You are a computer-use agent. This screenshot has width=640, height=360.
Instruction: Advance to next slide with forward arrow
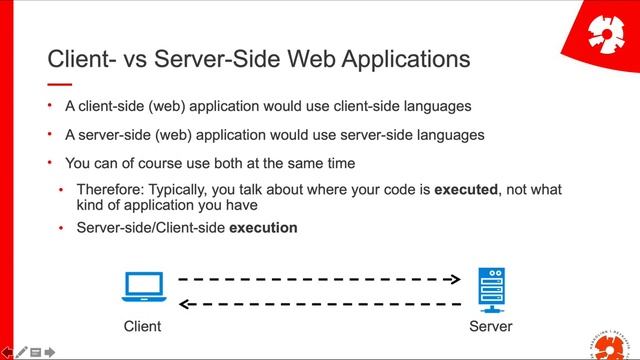point(50,352)
